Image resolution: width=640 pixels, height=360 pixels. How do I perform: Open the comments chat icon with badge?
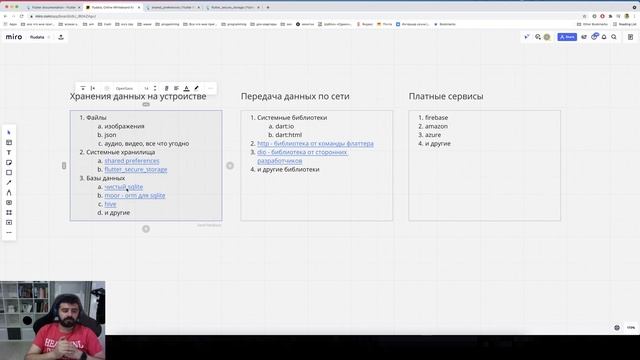click(x=594, y=37)
